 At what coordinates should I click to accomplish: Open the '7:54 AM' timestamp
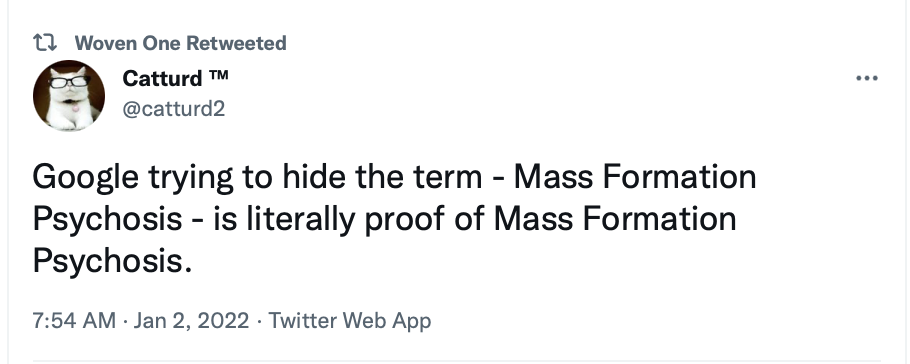(74, 320)
